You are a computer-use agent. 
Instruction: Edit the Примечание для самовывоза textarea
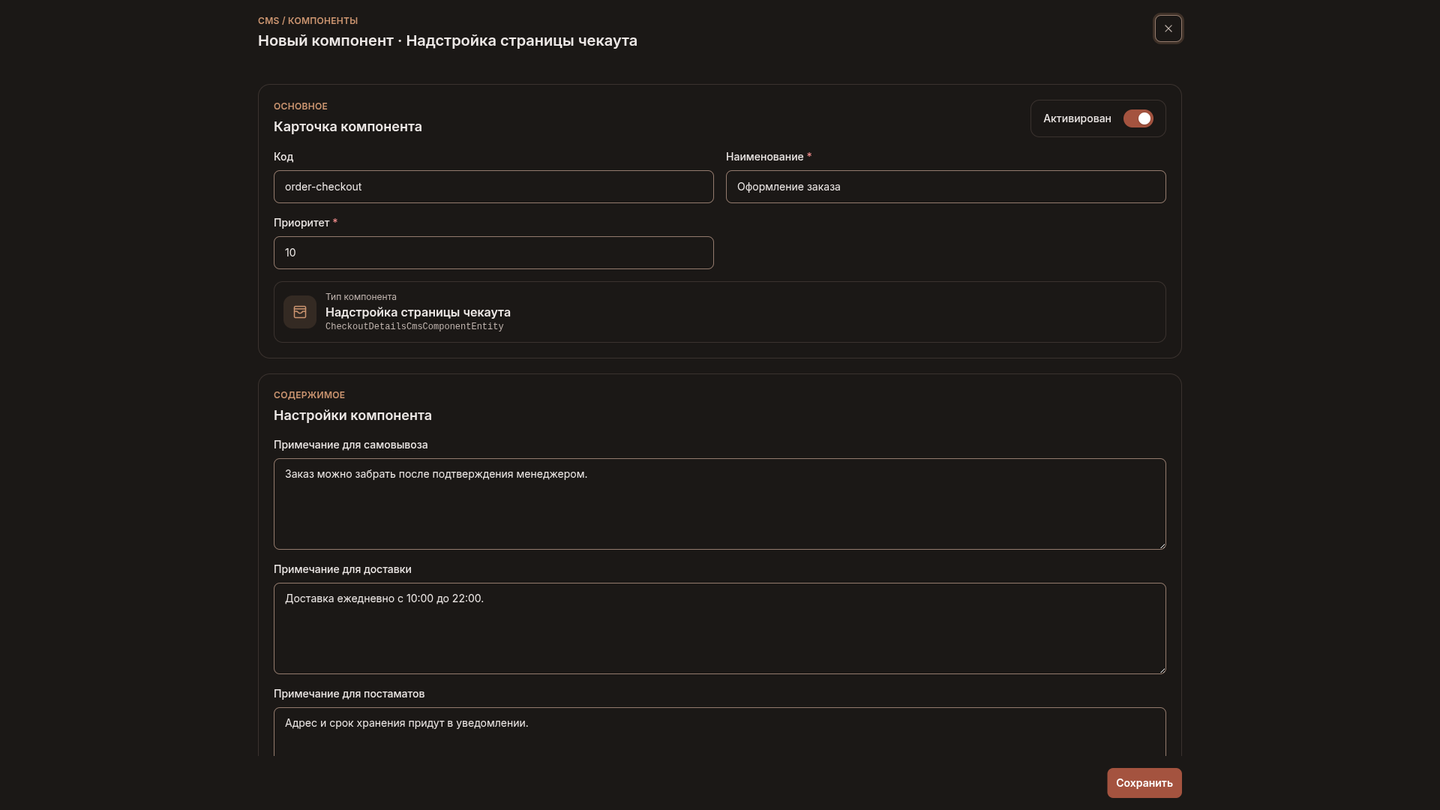click(x=720, y=504)
